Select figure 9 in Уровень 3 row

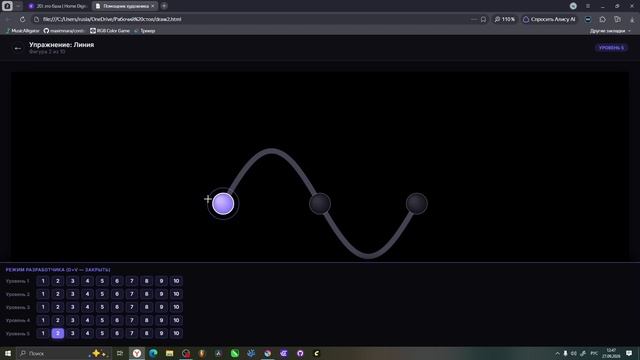(x=161, y=307)
